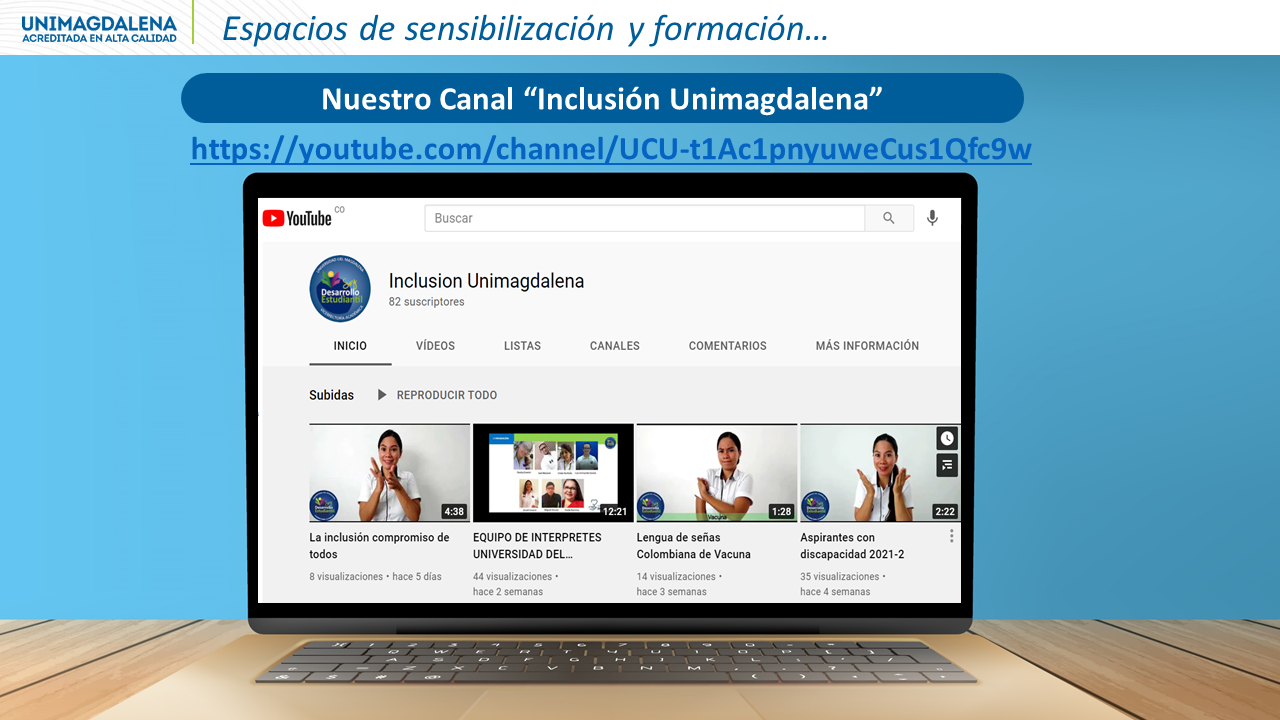The width and height of the screenshot is (1280, 720).
Task: Select the INICIO tab
Action: pyautogui.click(x=350, y=346)
